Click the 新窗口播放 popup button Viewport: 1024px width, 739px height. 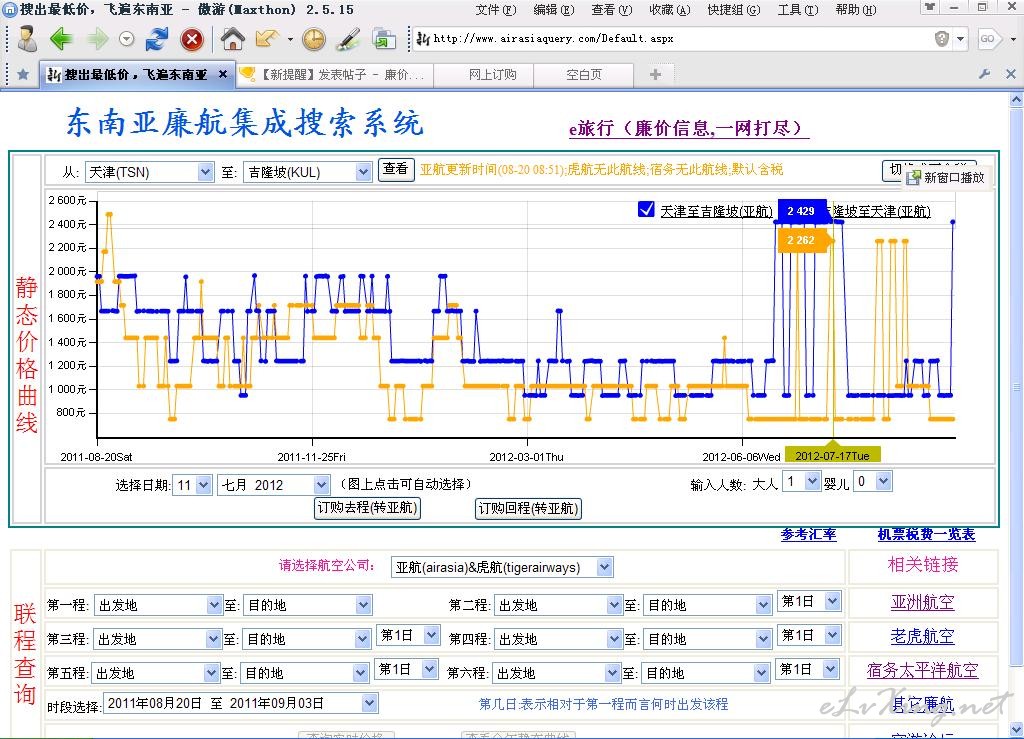coord(946,177)
